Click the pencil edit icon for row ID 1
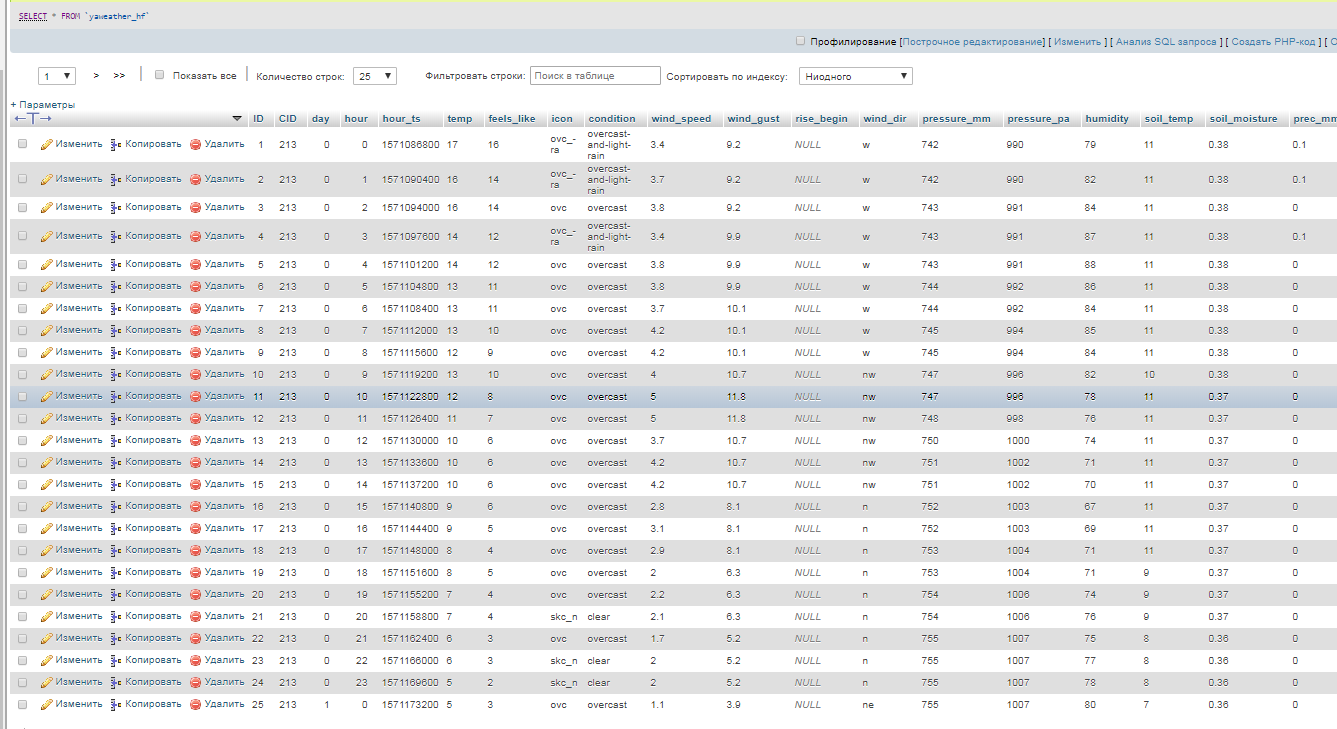The width and height of the screenshot is (1337, 729). click(46, 144)
